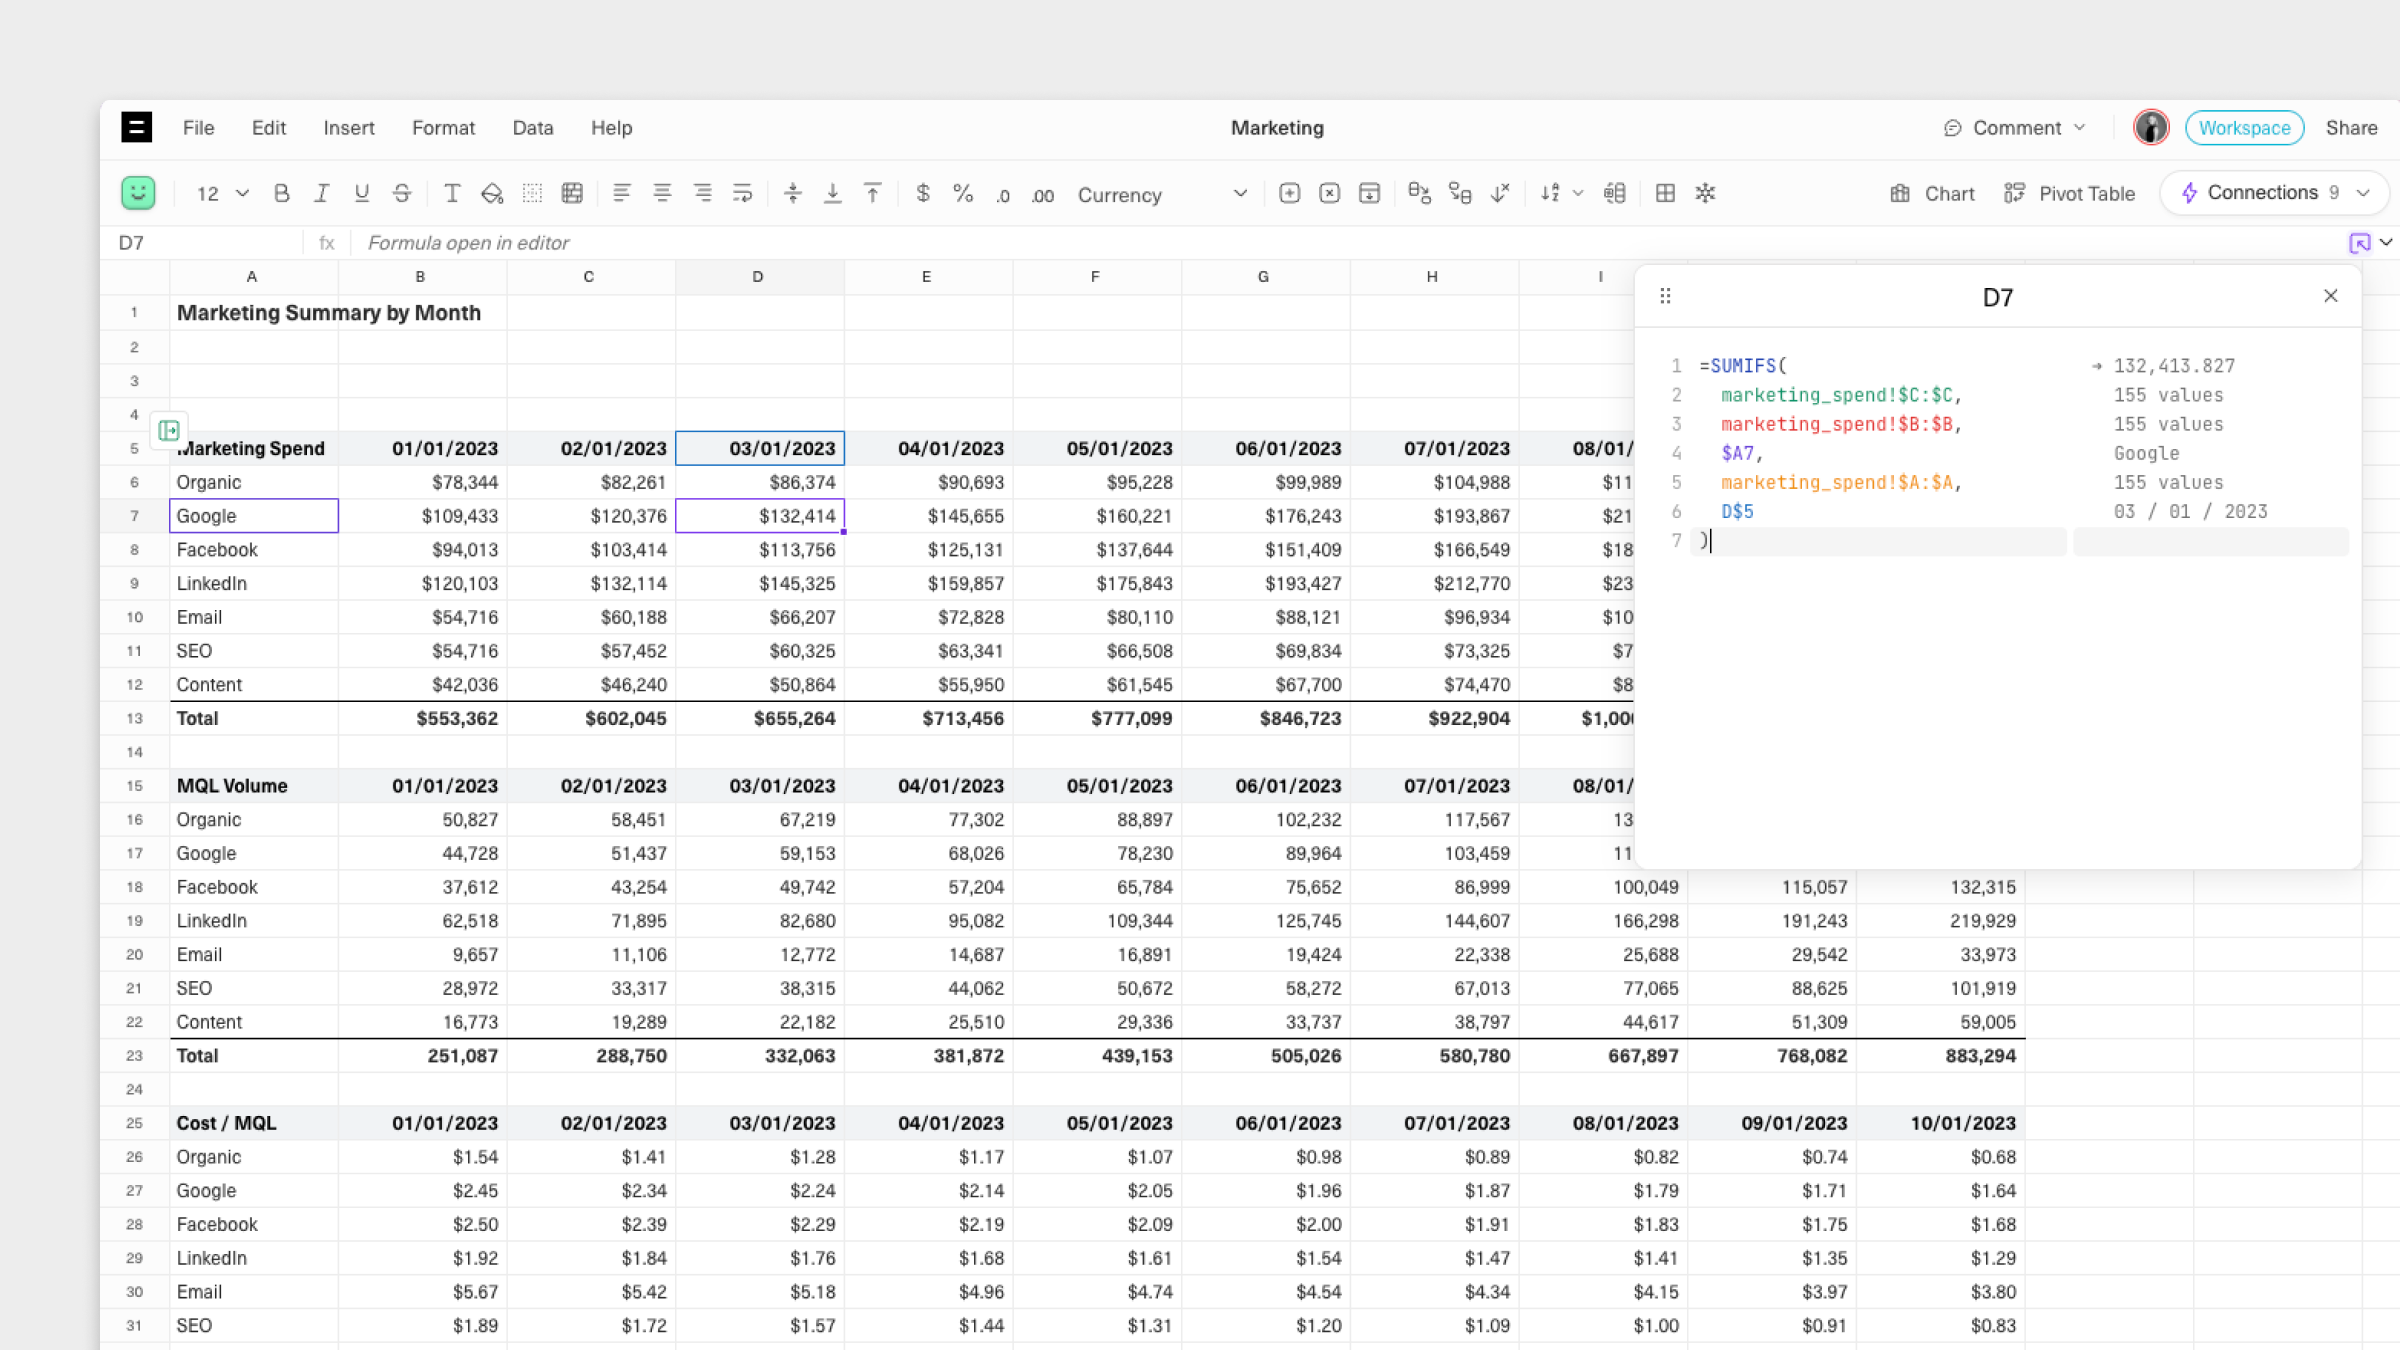
Task: Expand the sort options arrow
Action: point(1578,193)
